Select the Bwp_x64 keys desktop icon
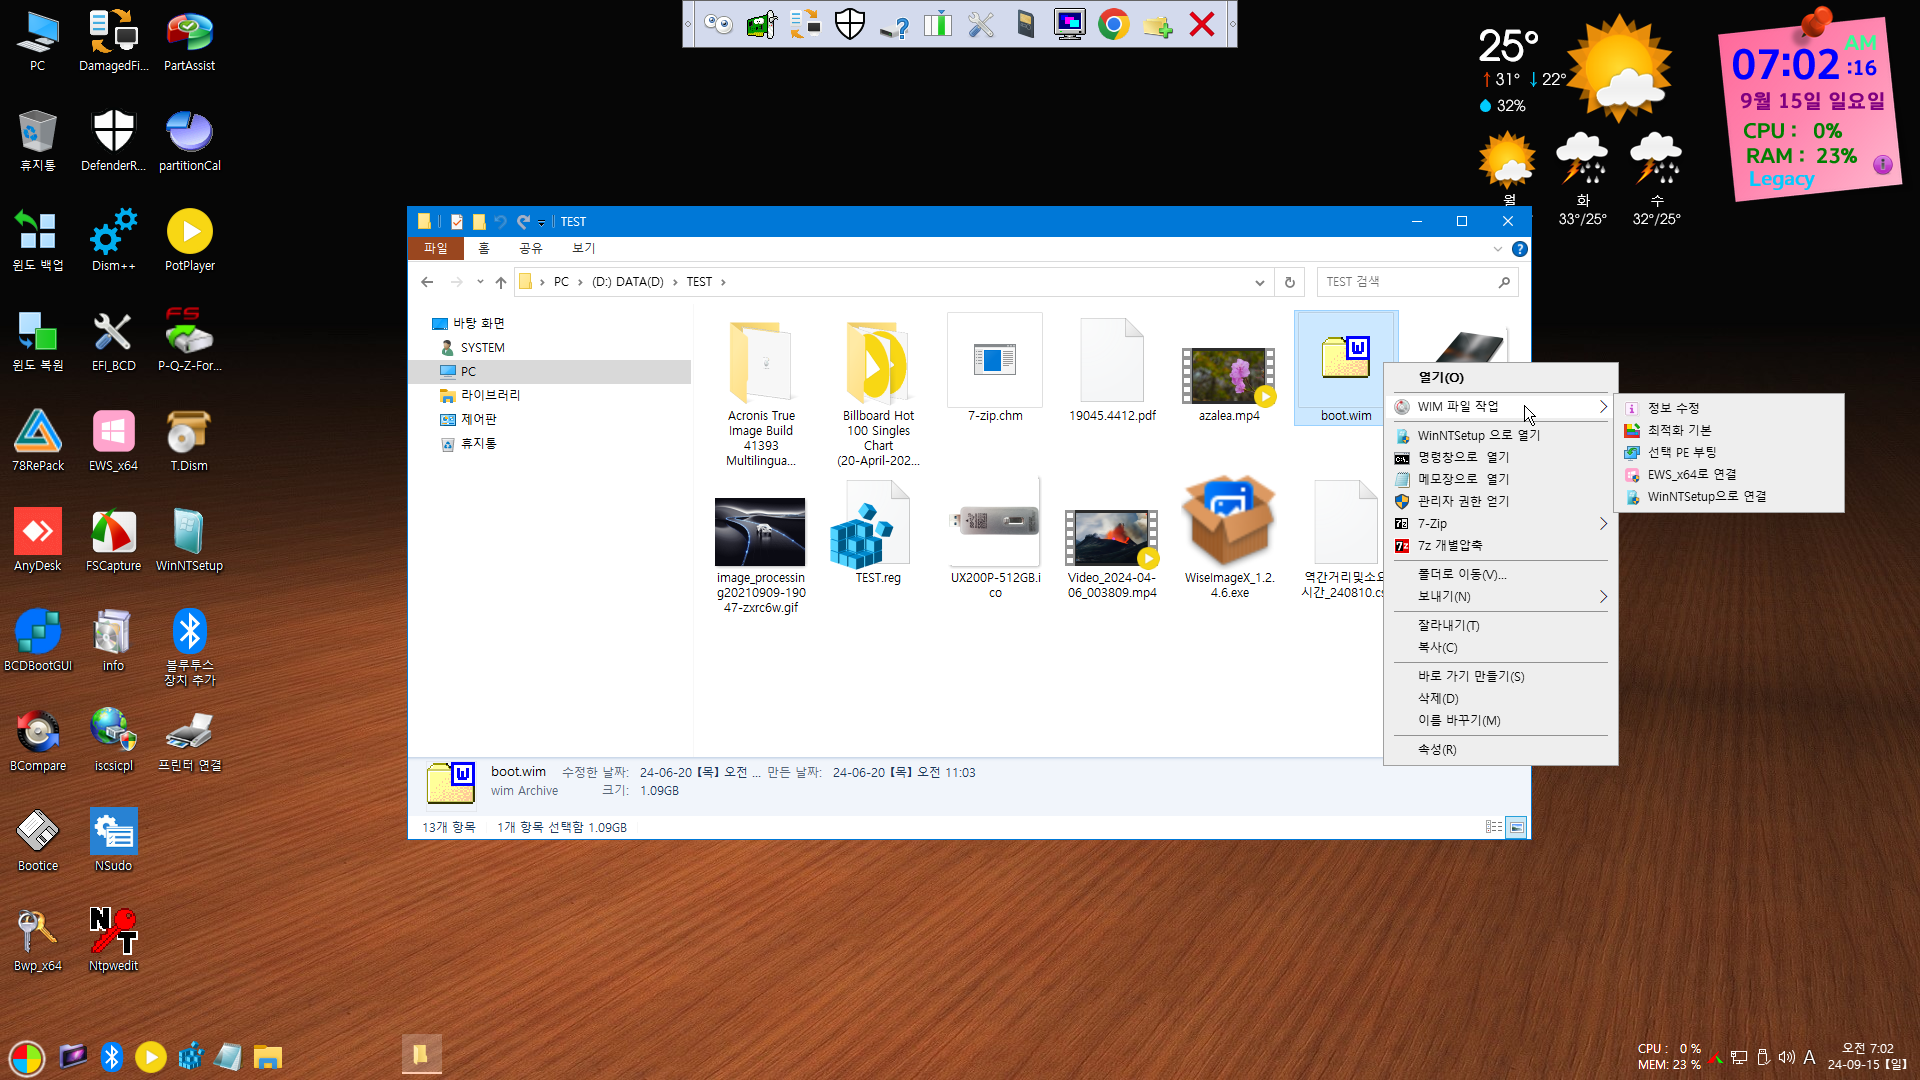1920x1080 pixels. tap(38, 941)
